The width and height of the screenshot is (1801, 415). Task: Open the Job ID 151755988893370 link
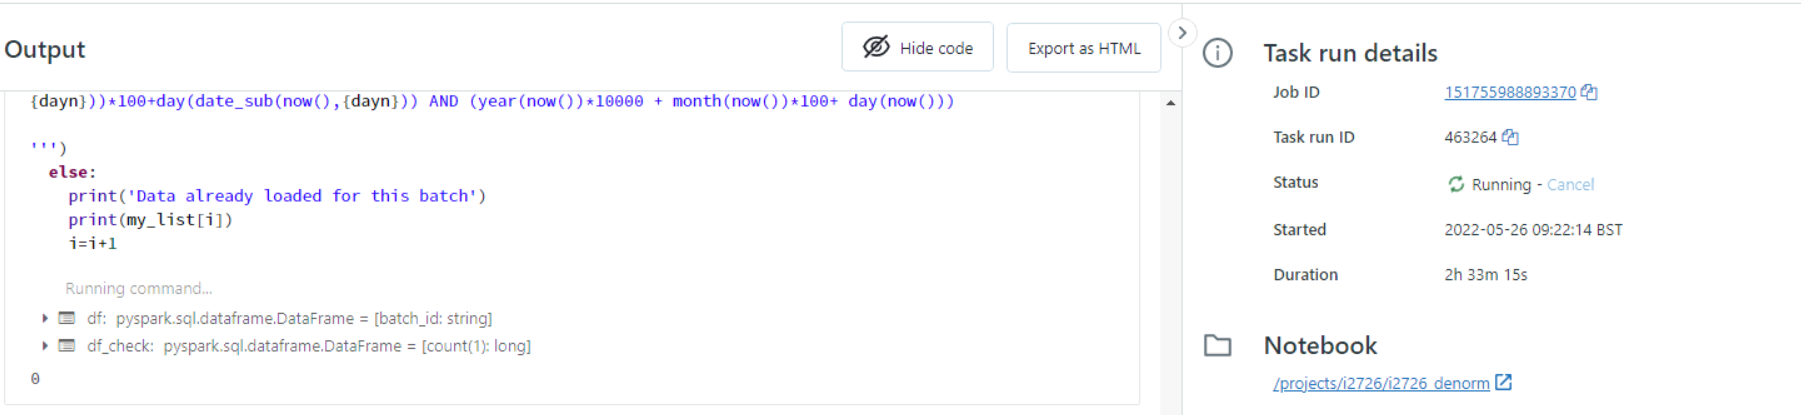tap(1509, 92)
